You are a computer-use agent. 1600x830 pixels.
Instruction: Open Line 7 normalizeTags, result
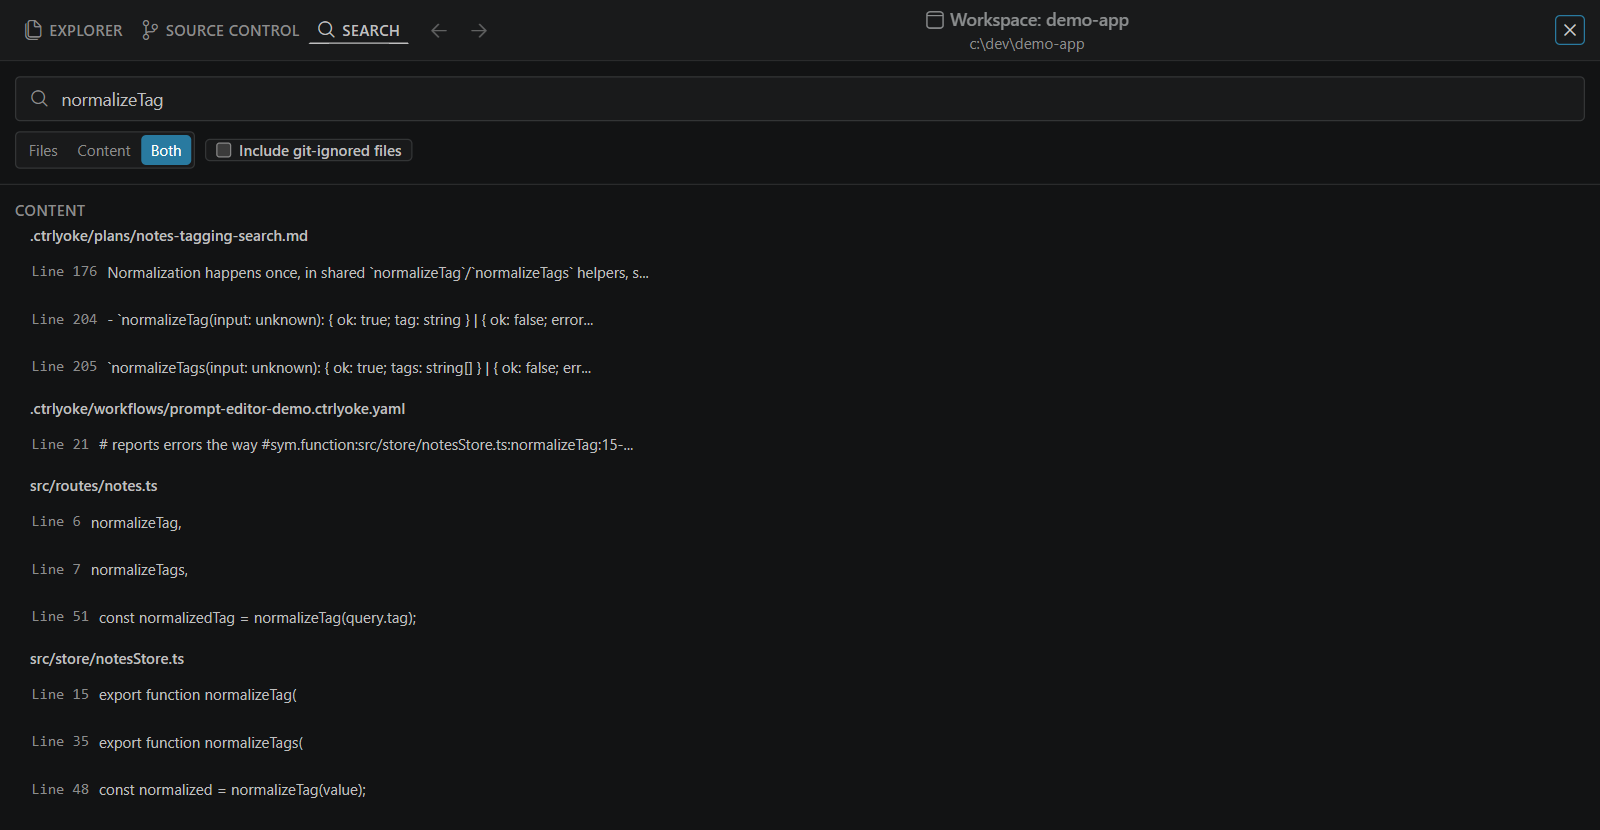(109, 570)
